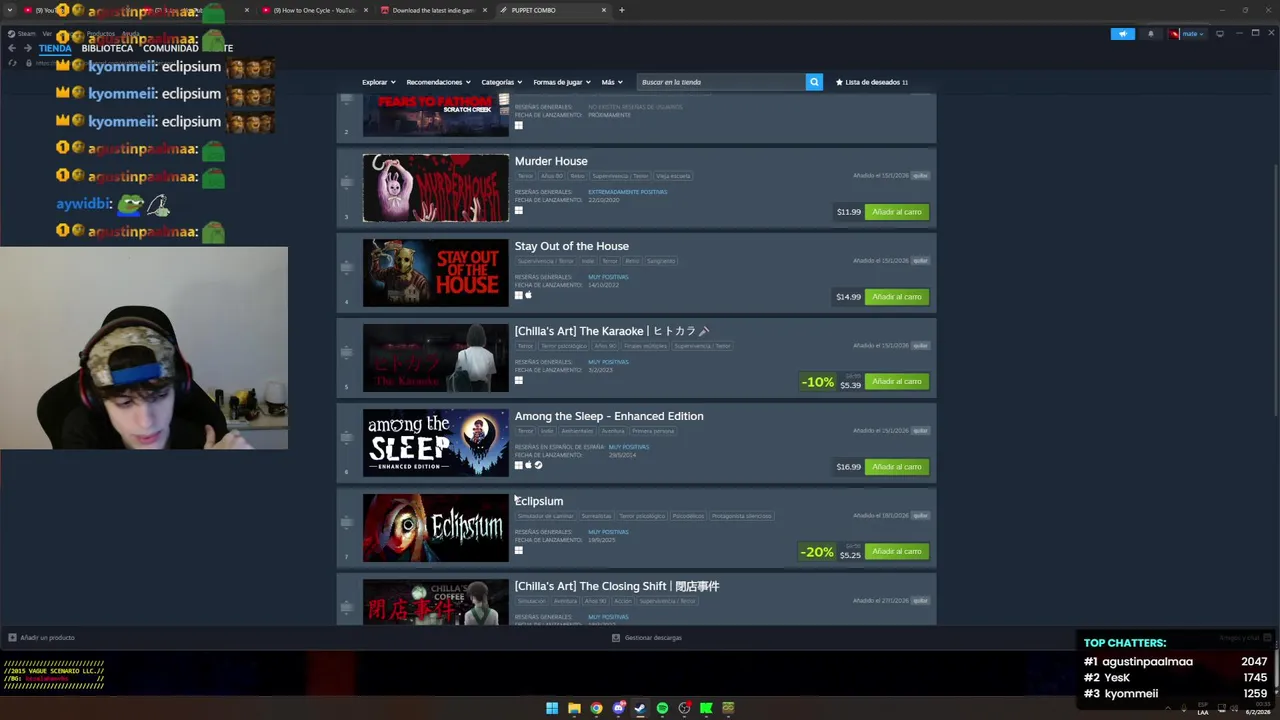Click the Terror psicológico tag under Eclipsium
The width and height of the screenshot is (1280, 720).
[642, 516]
